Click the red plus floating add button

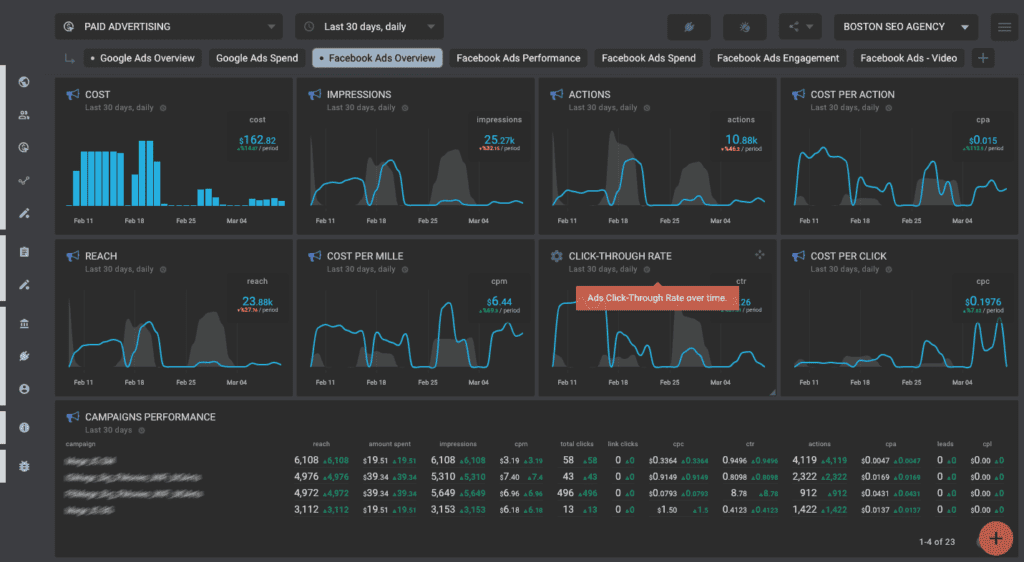(x=996, y=539)
